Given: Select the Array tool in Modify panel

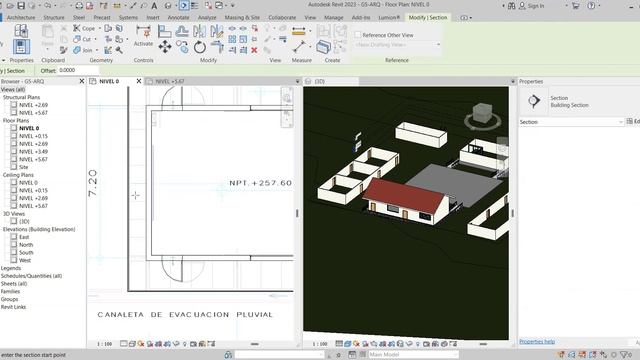Looking at the screenshot, I should coord(232,39).
